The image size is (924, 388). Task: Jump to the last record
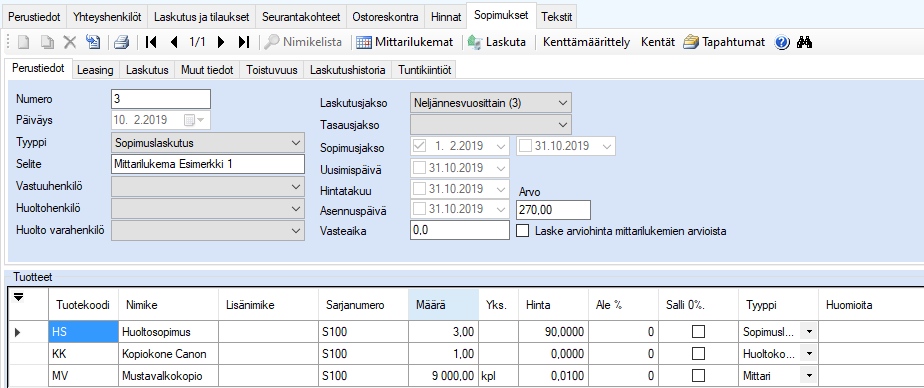244,42
